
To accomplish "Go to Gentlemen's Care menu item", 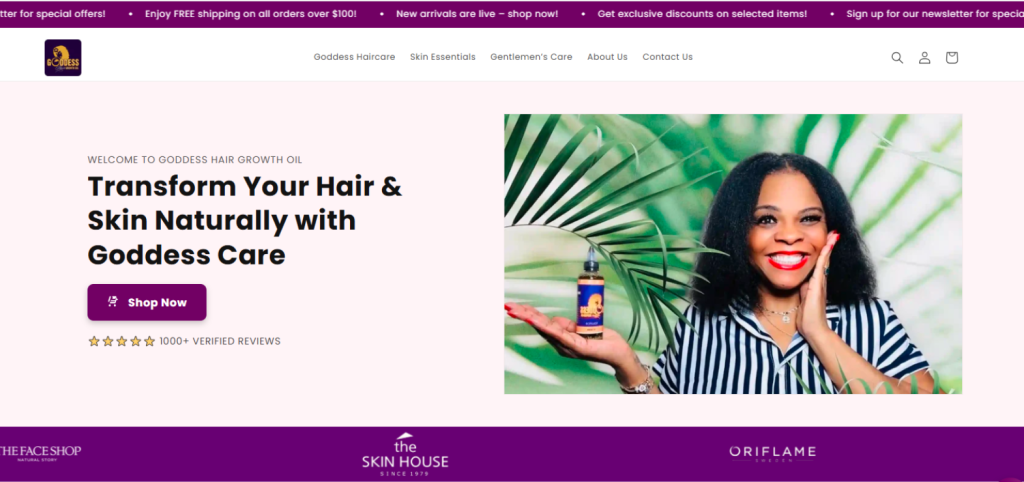I will (531, 57).
